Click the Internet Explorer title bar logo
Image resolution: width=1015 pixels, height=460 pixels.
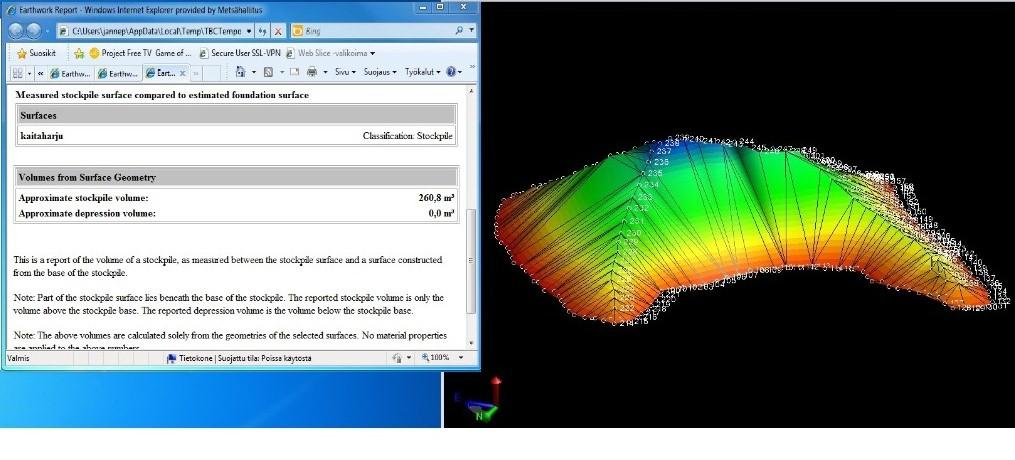coord(11,10)
